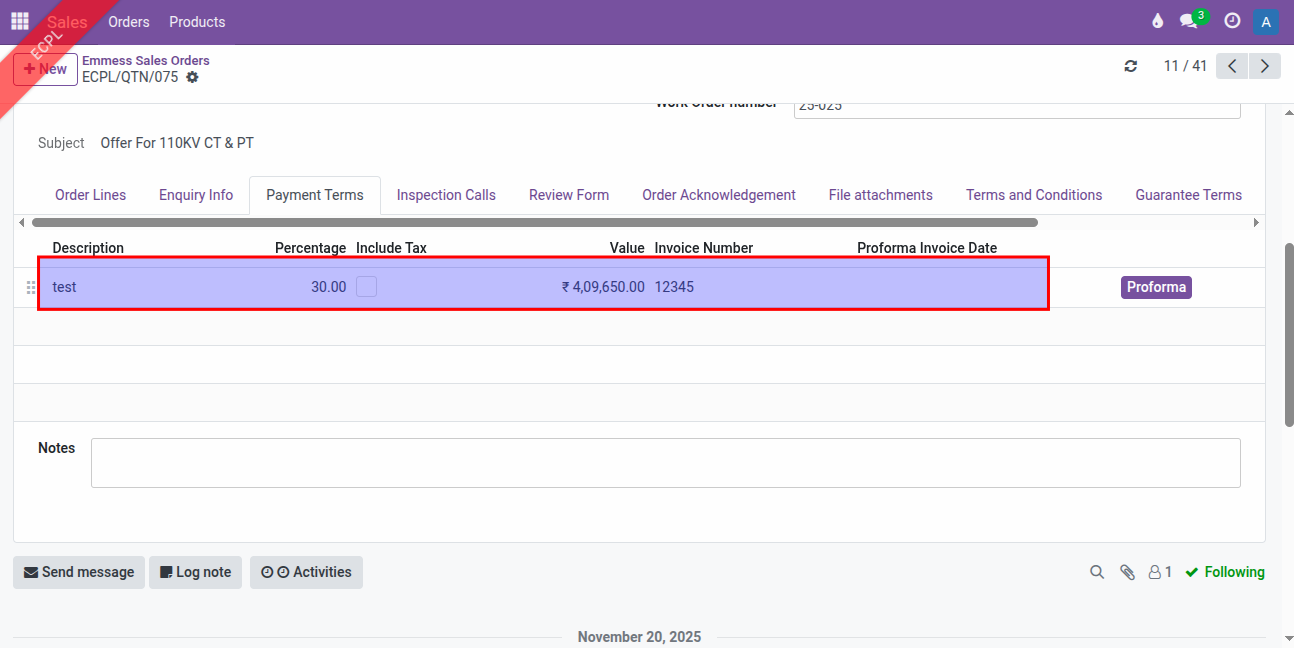
Task: Click the droplet debug icon
Action: pos(1157,21)
